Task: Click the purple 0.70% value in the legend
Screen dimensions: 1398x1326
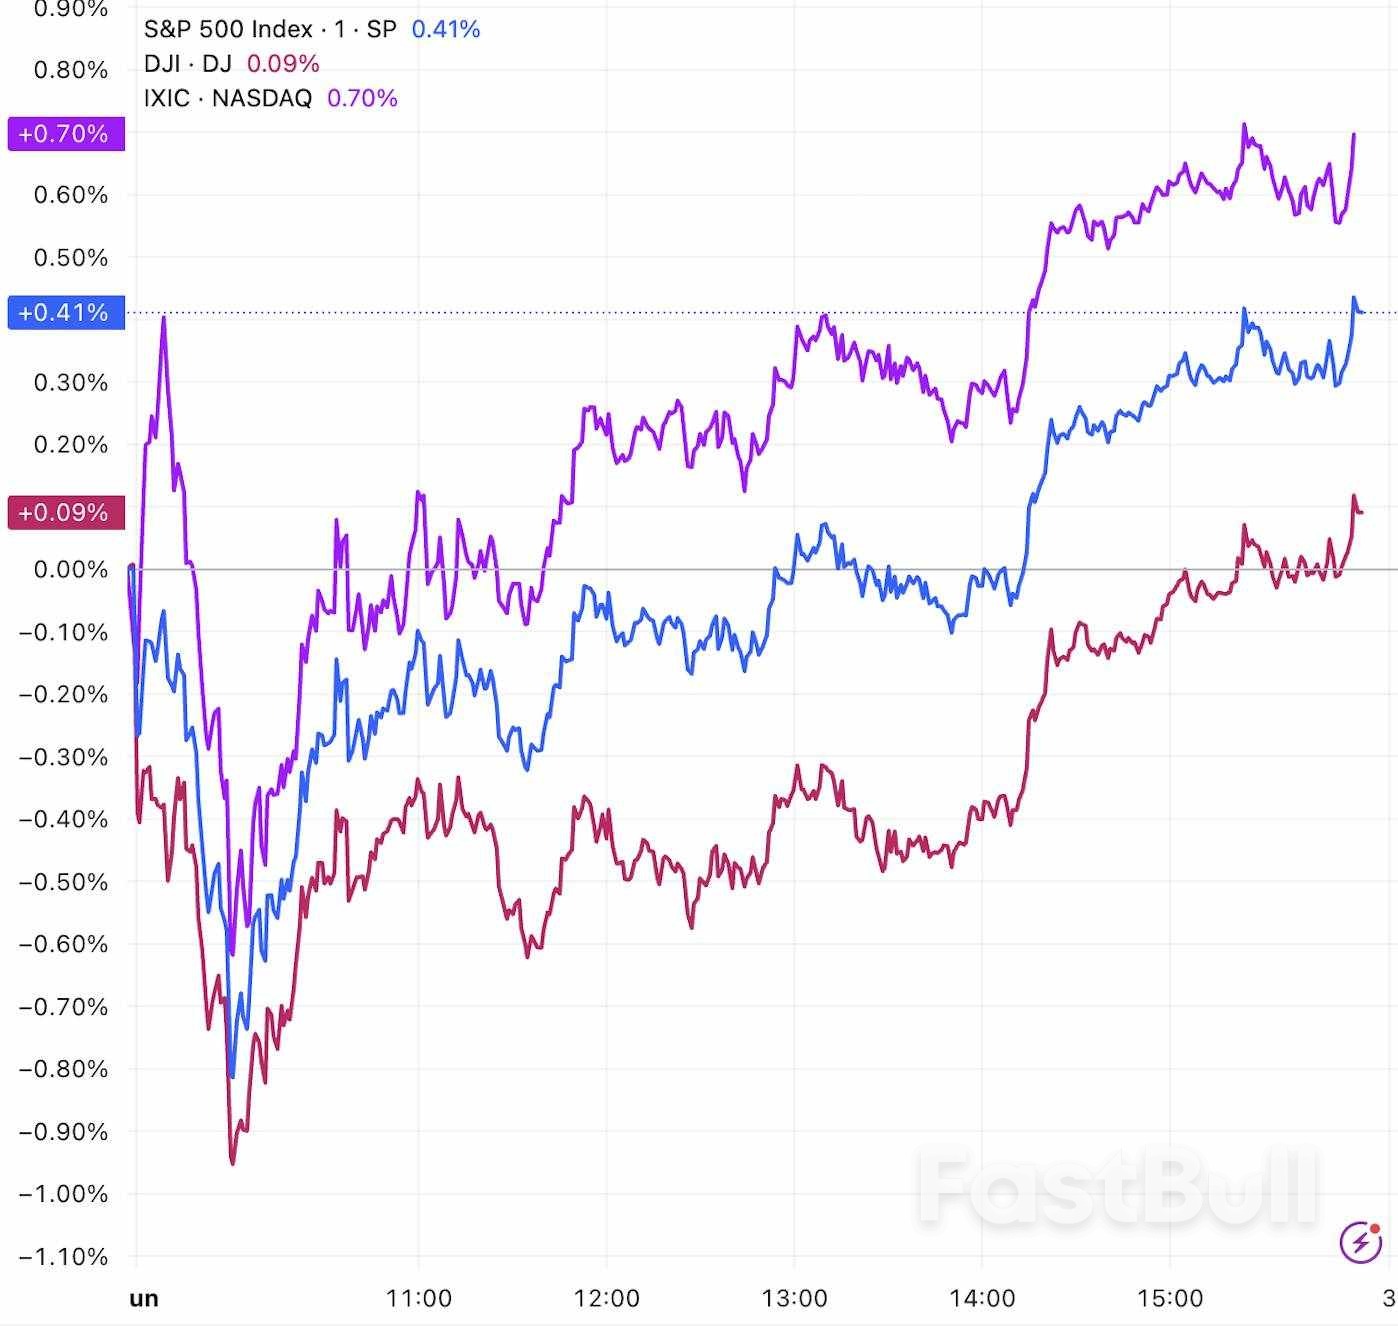Action: pos(362,98)
